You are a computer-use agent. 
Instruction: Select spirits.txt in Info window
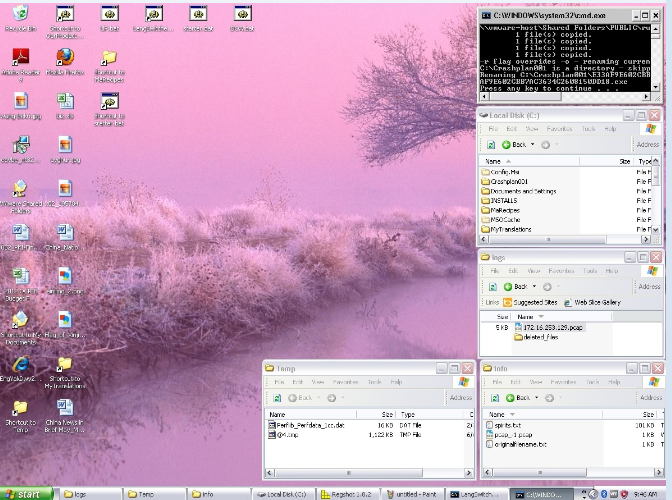[504, 425]
